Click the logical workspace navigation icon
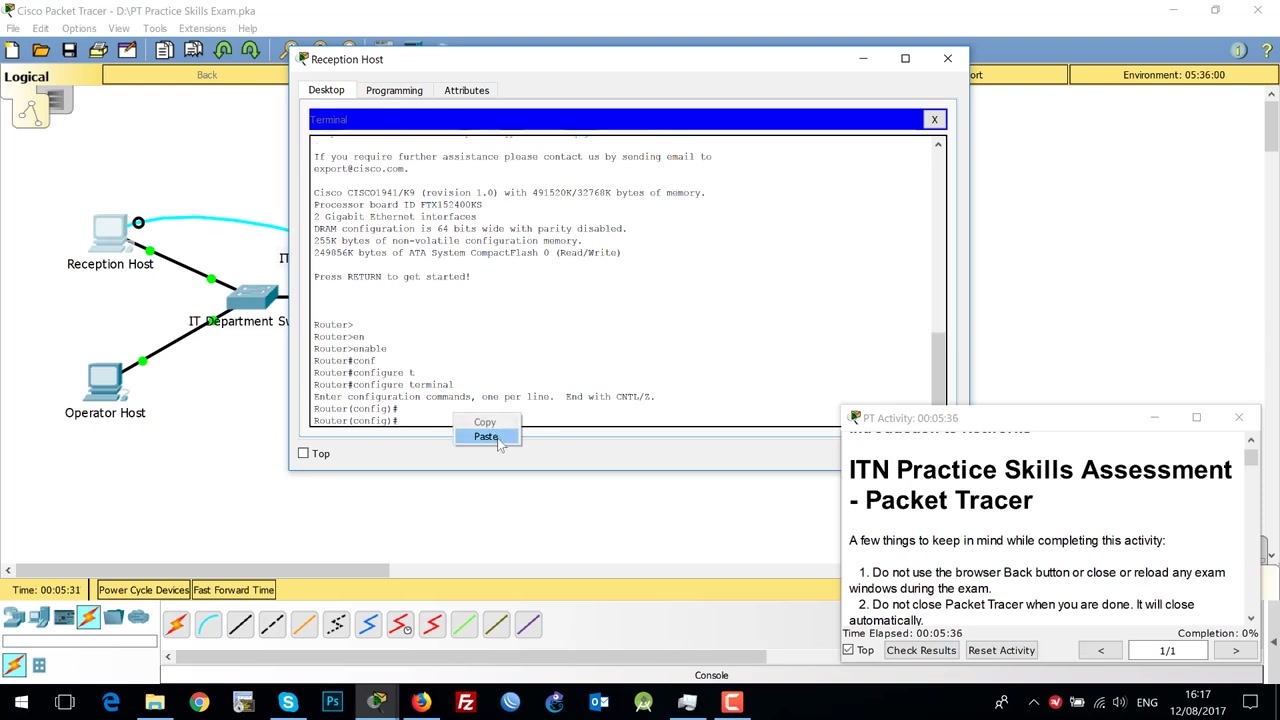The width and height of the screenshot is (1280, 720). [31, 109]
